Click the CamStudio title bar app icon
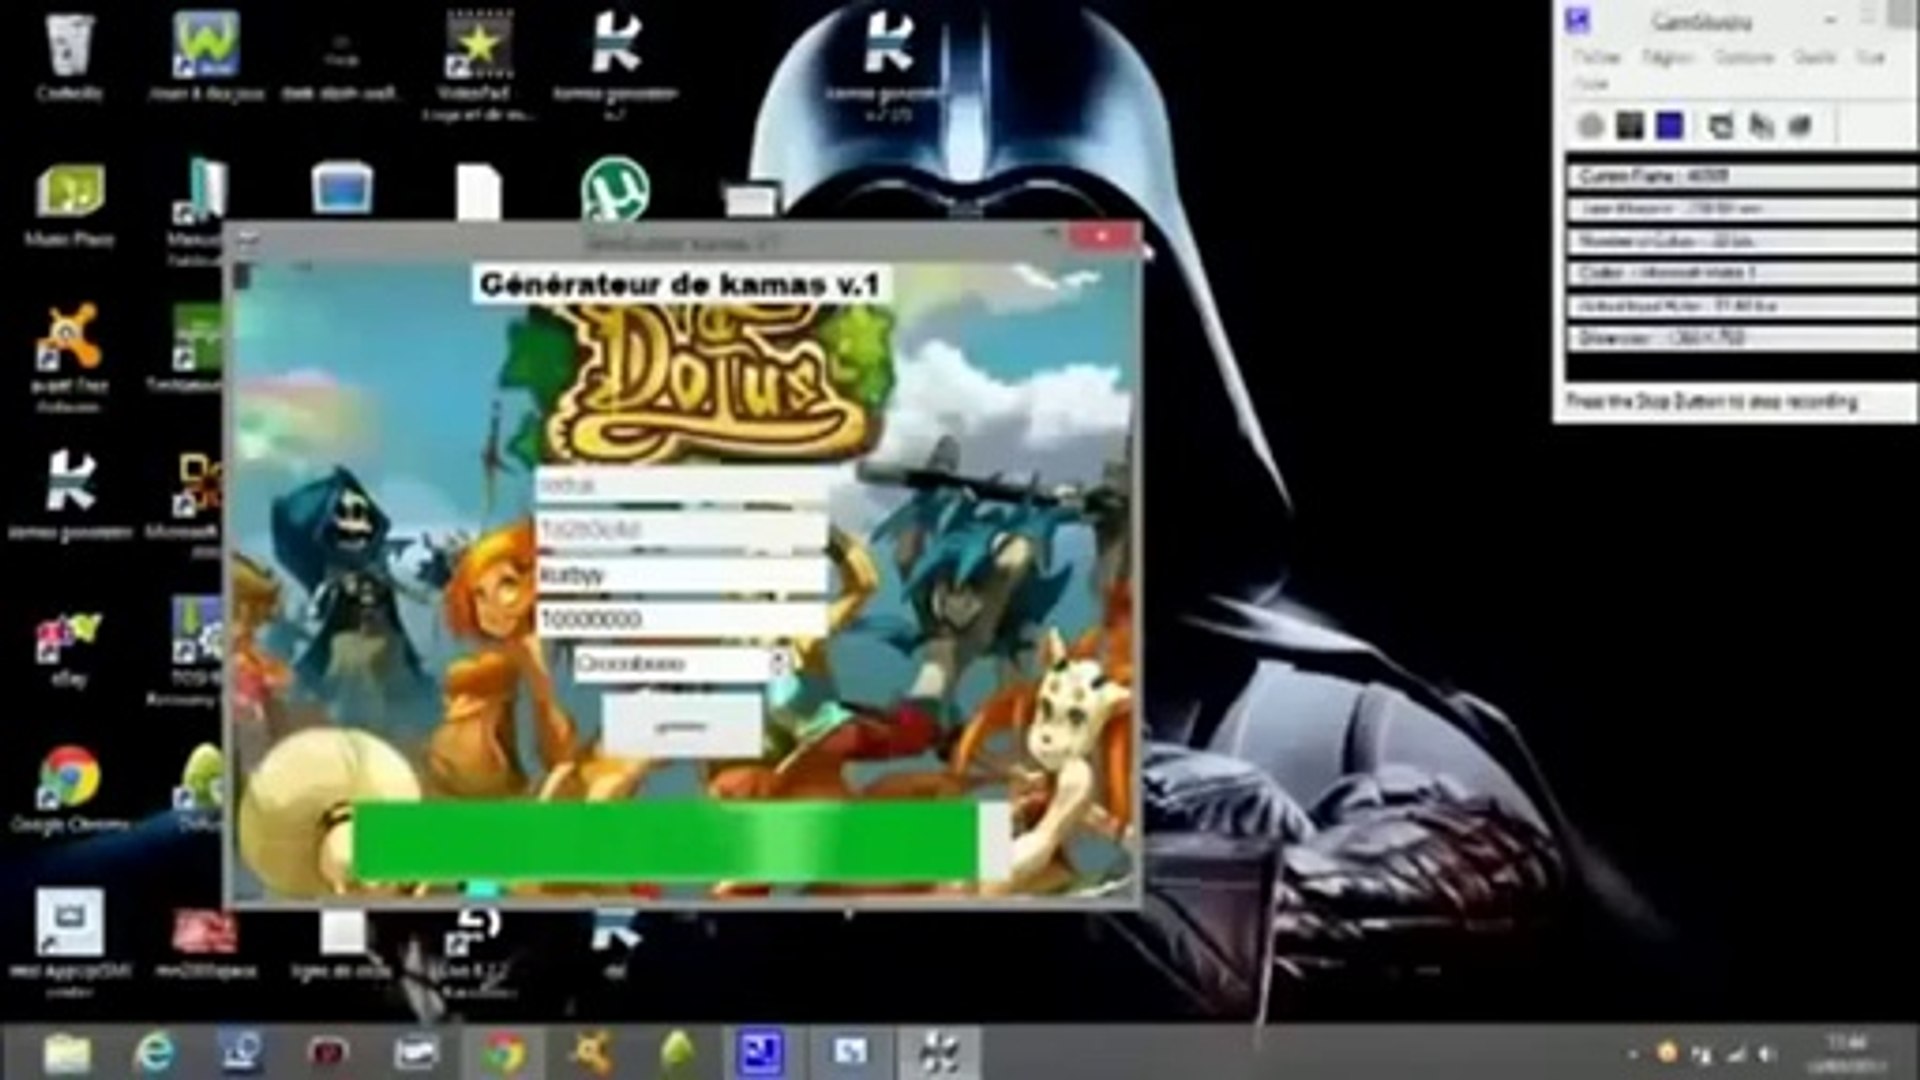Image resolution: width=1920 pixels, height=1080 pixels. (x=1578, y=20)
